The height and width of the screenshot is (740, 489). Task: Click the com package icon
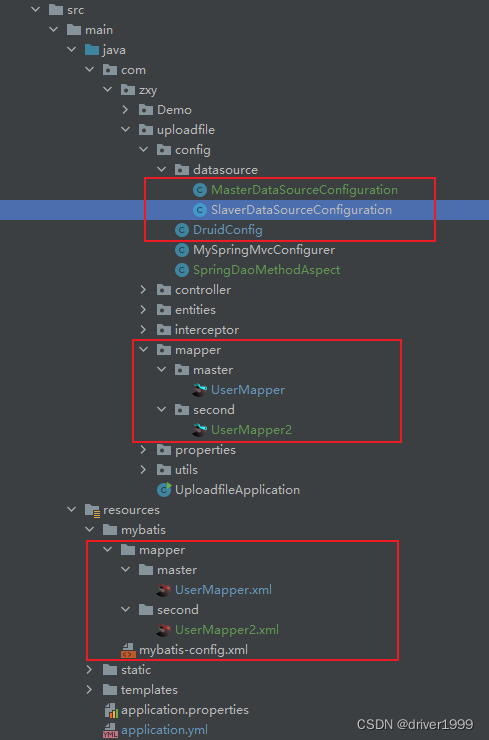click(110, 69)
